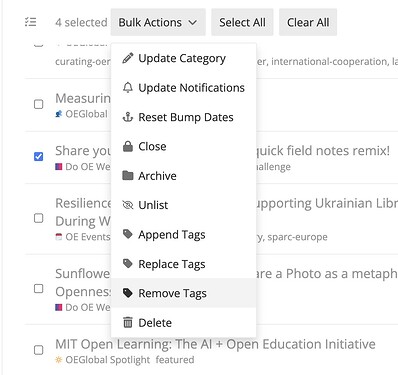Click the lock icon beside Close
398x375 pixels.
128,146
